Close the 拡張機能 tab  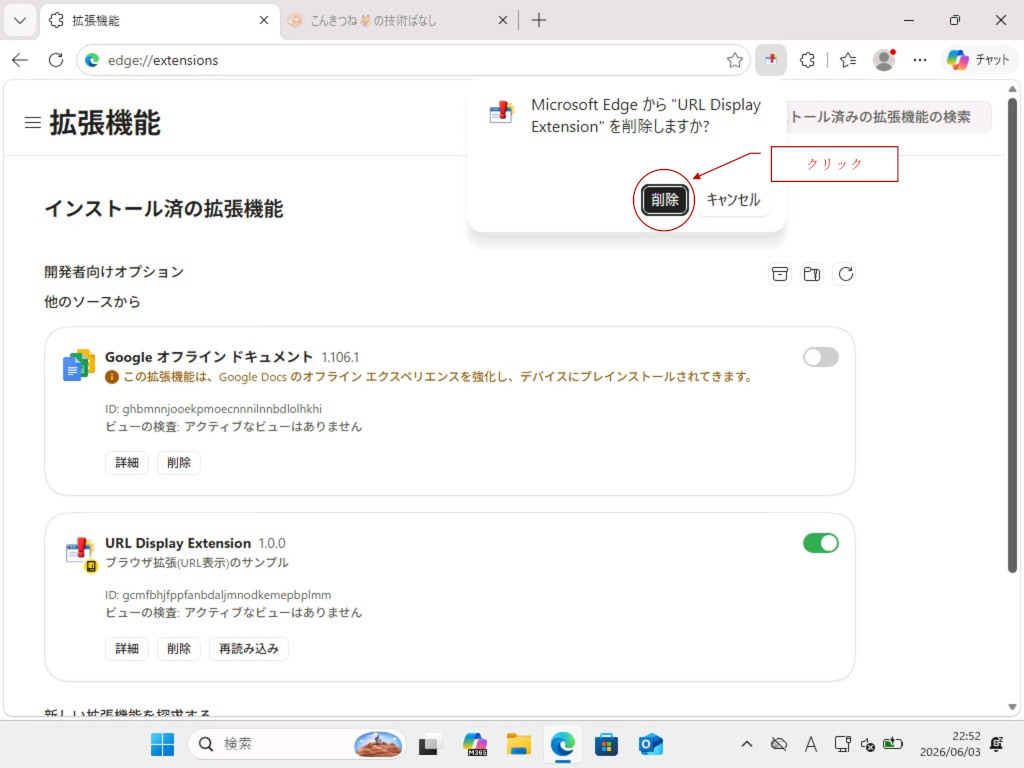tap(264, 20)
